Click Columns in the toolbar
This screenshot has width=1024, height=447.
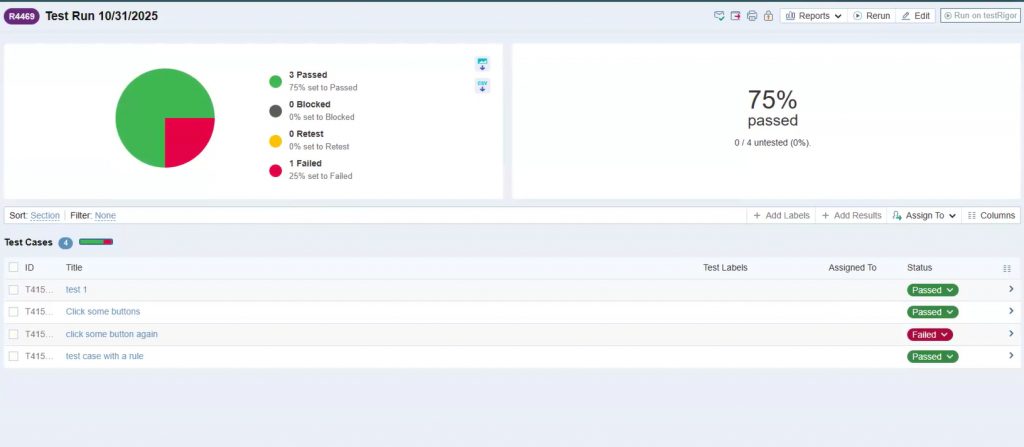(x=991, y=215)
